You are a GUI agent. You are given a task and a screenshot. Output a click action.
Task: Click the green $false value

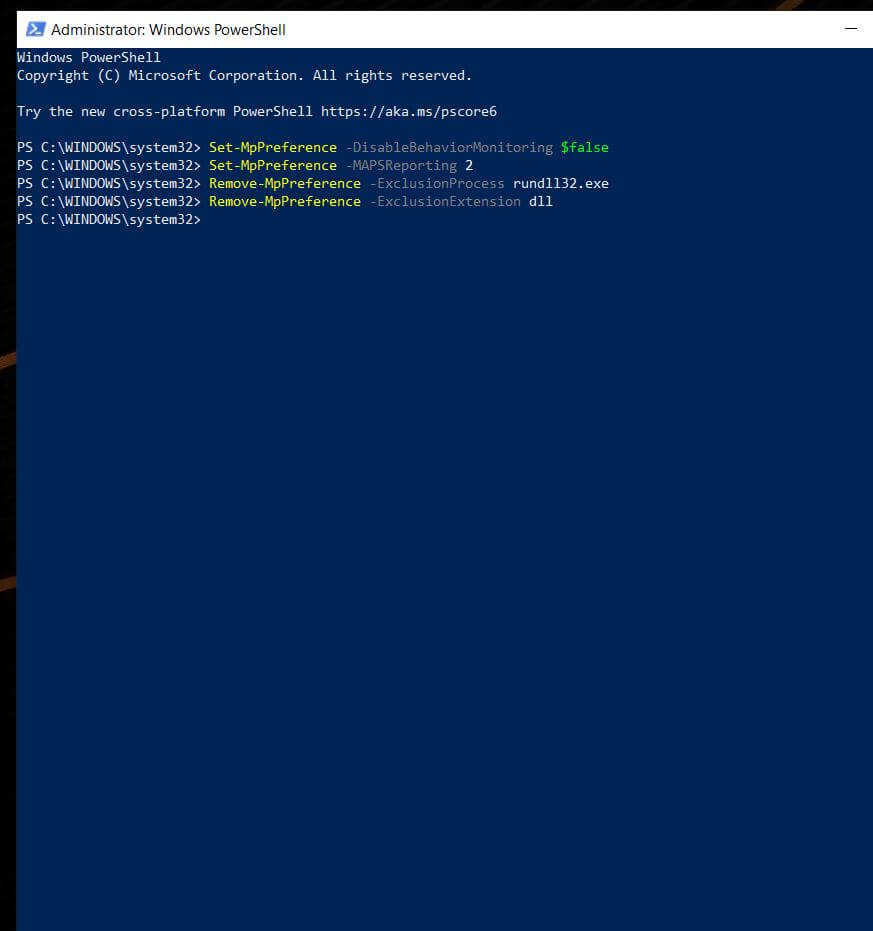(x=584, y=147)
